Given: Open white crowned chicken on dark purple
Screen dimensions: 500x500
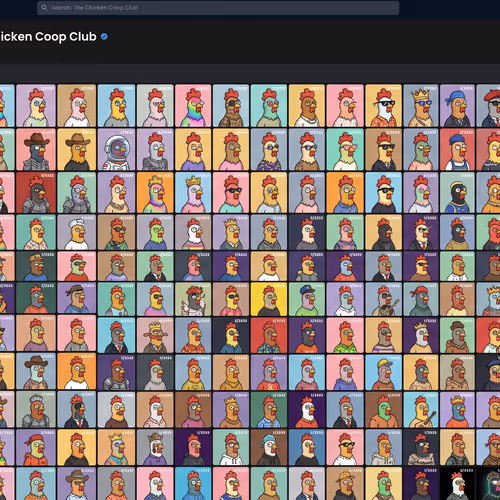Looking at the screenshot, I should pos(421,335).
